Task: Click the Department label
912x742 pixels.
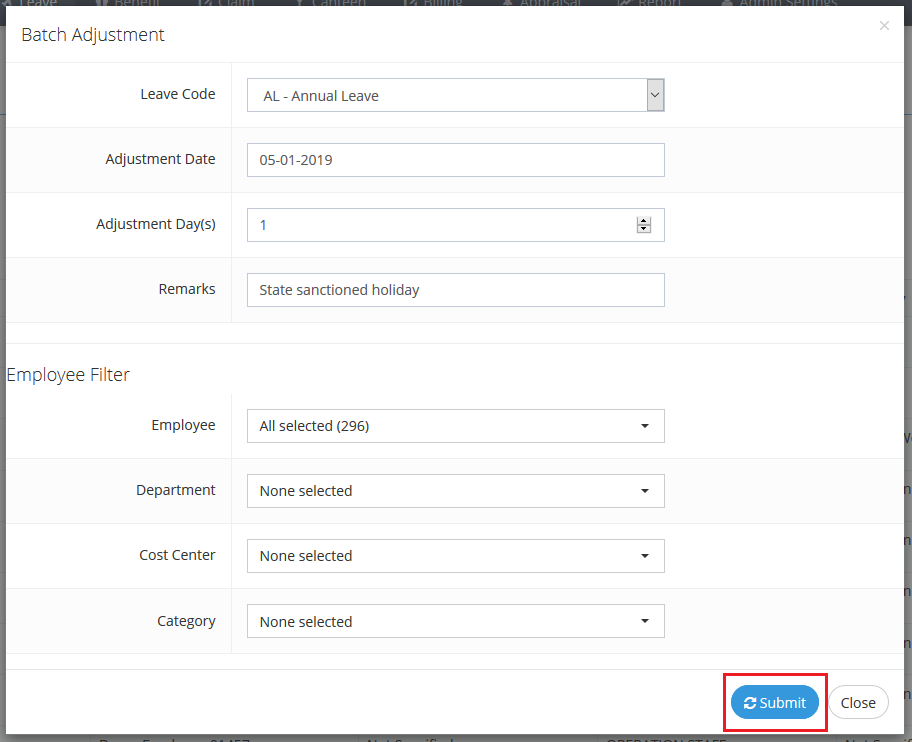Action: pyautogui.click(x=176, y=490)
